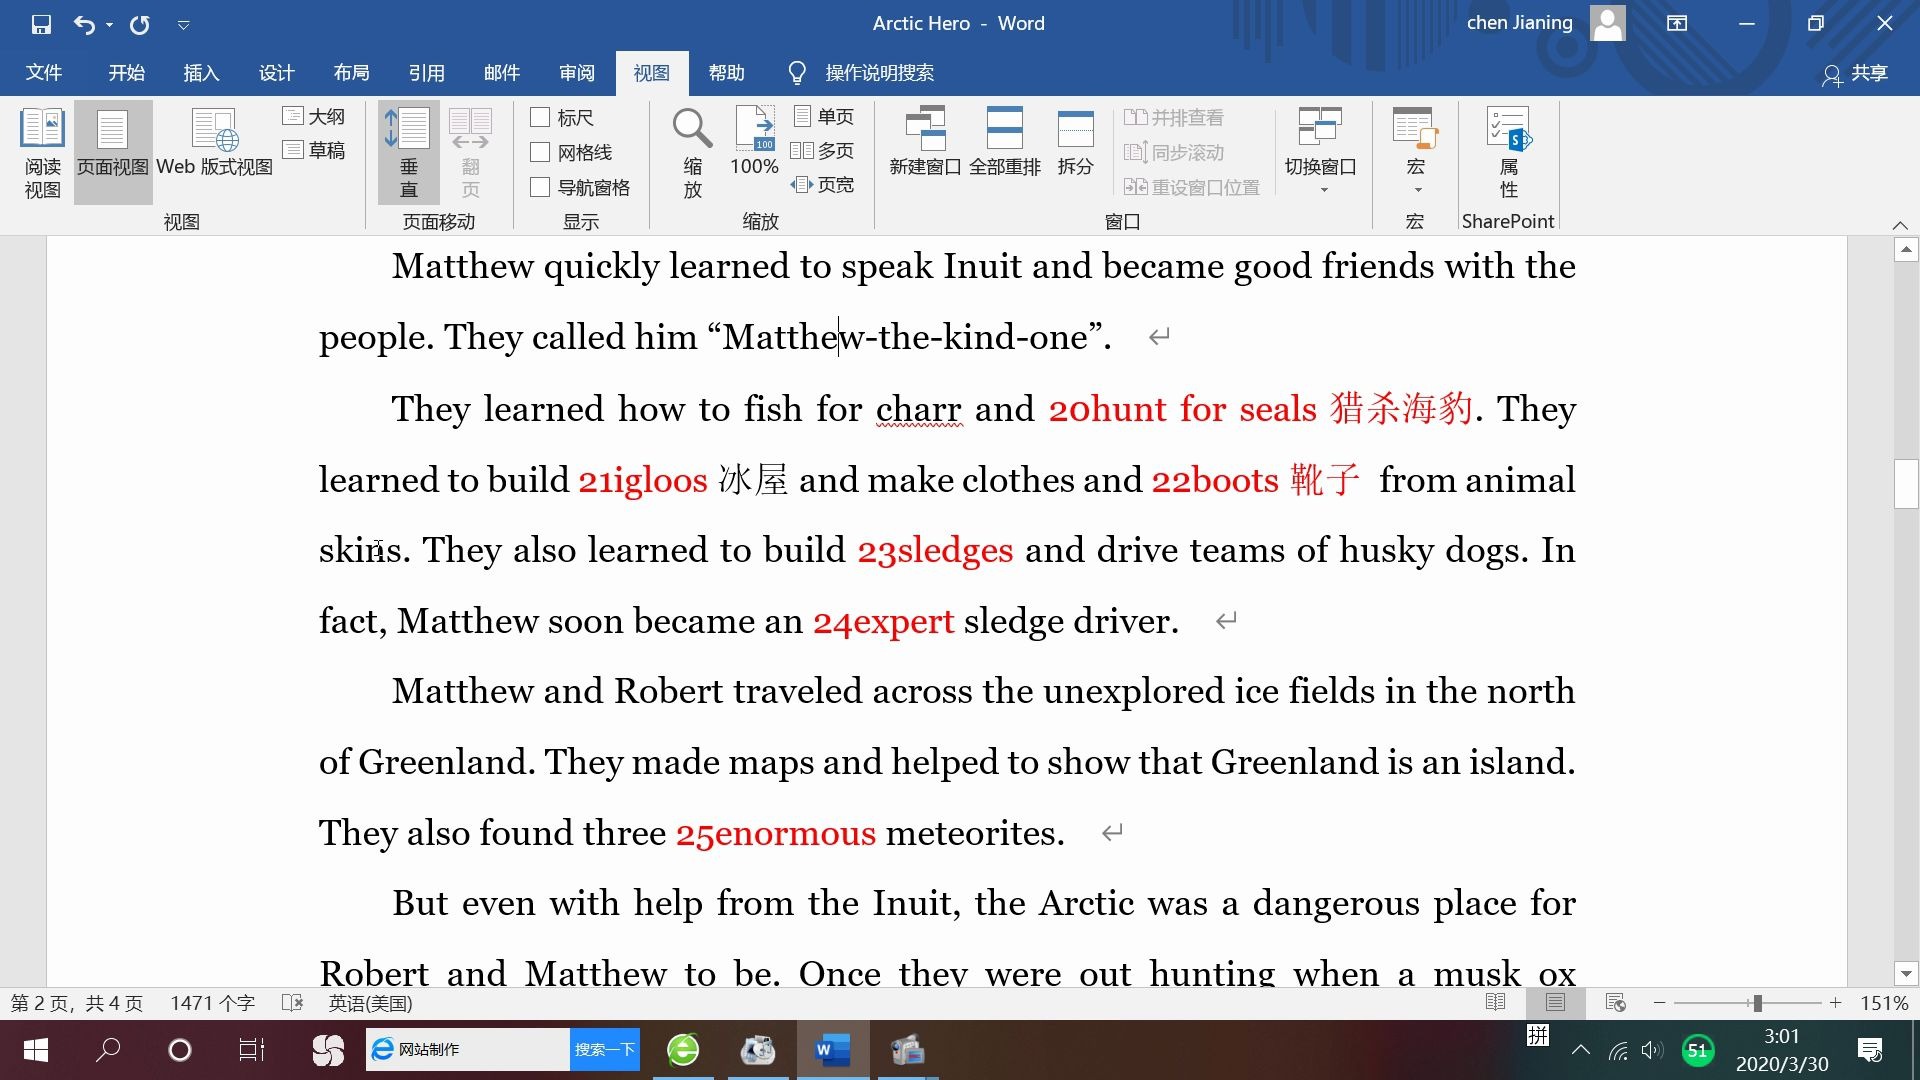Click the user account avatar
The height and width of the screenshot is (1080, 1920).
(1608, 24)
